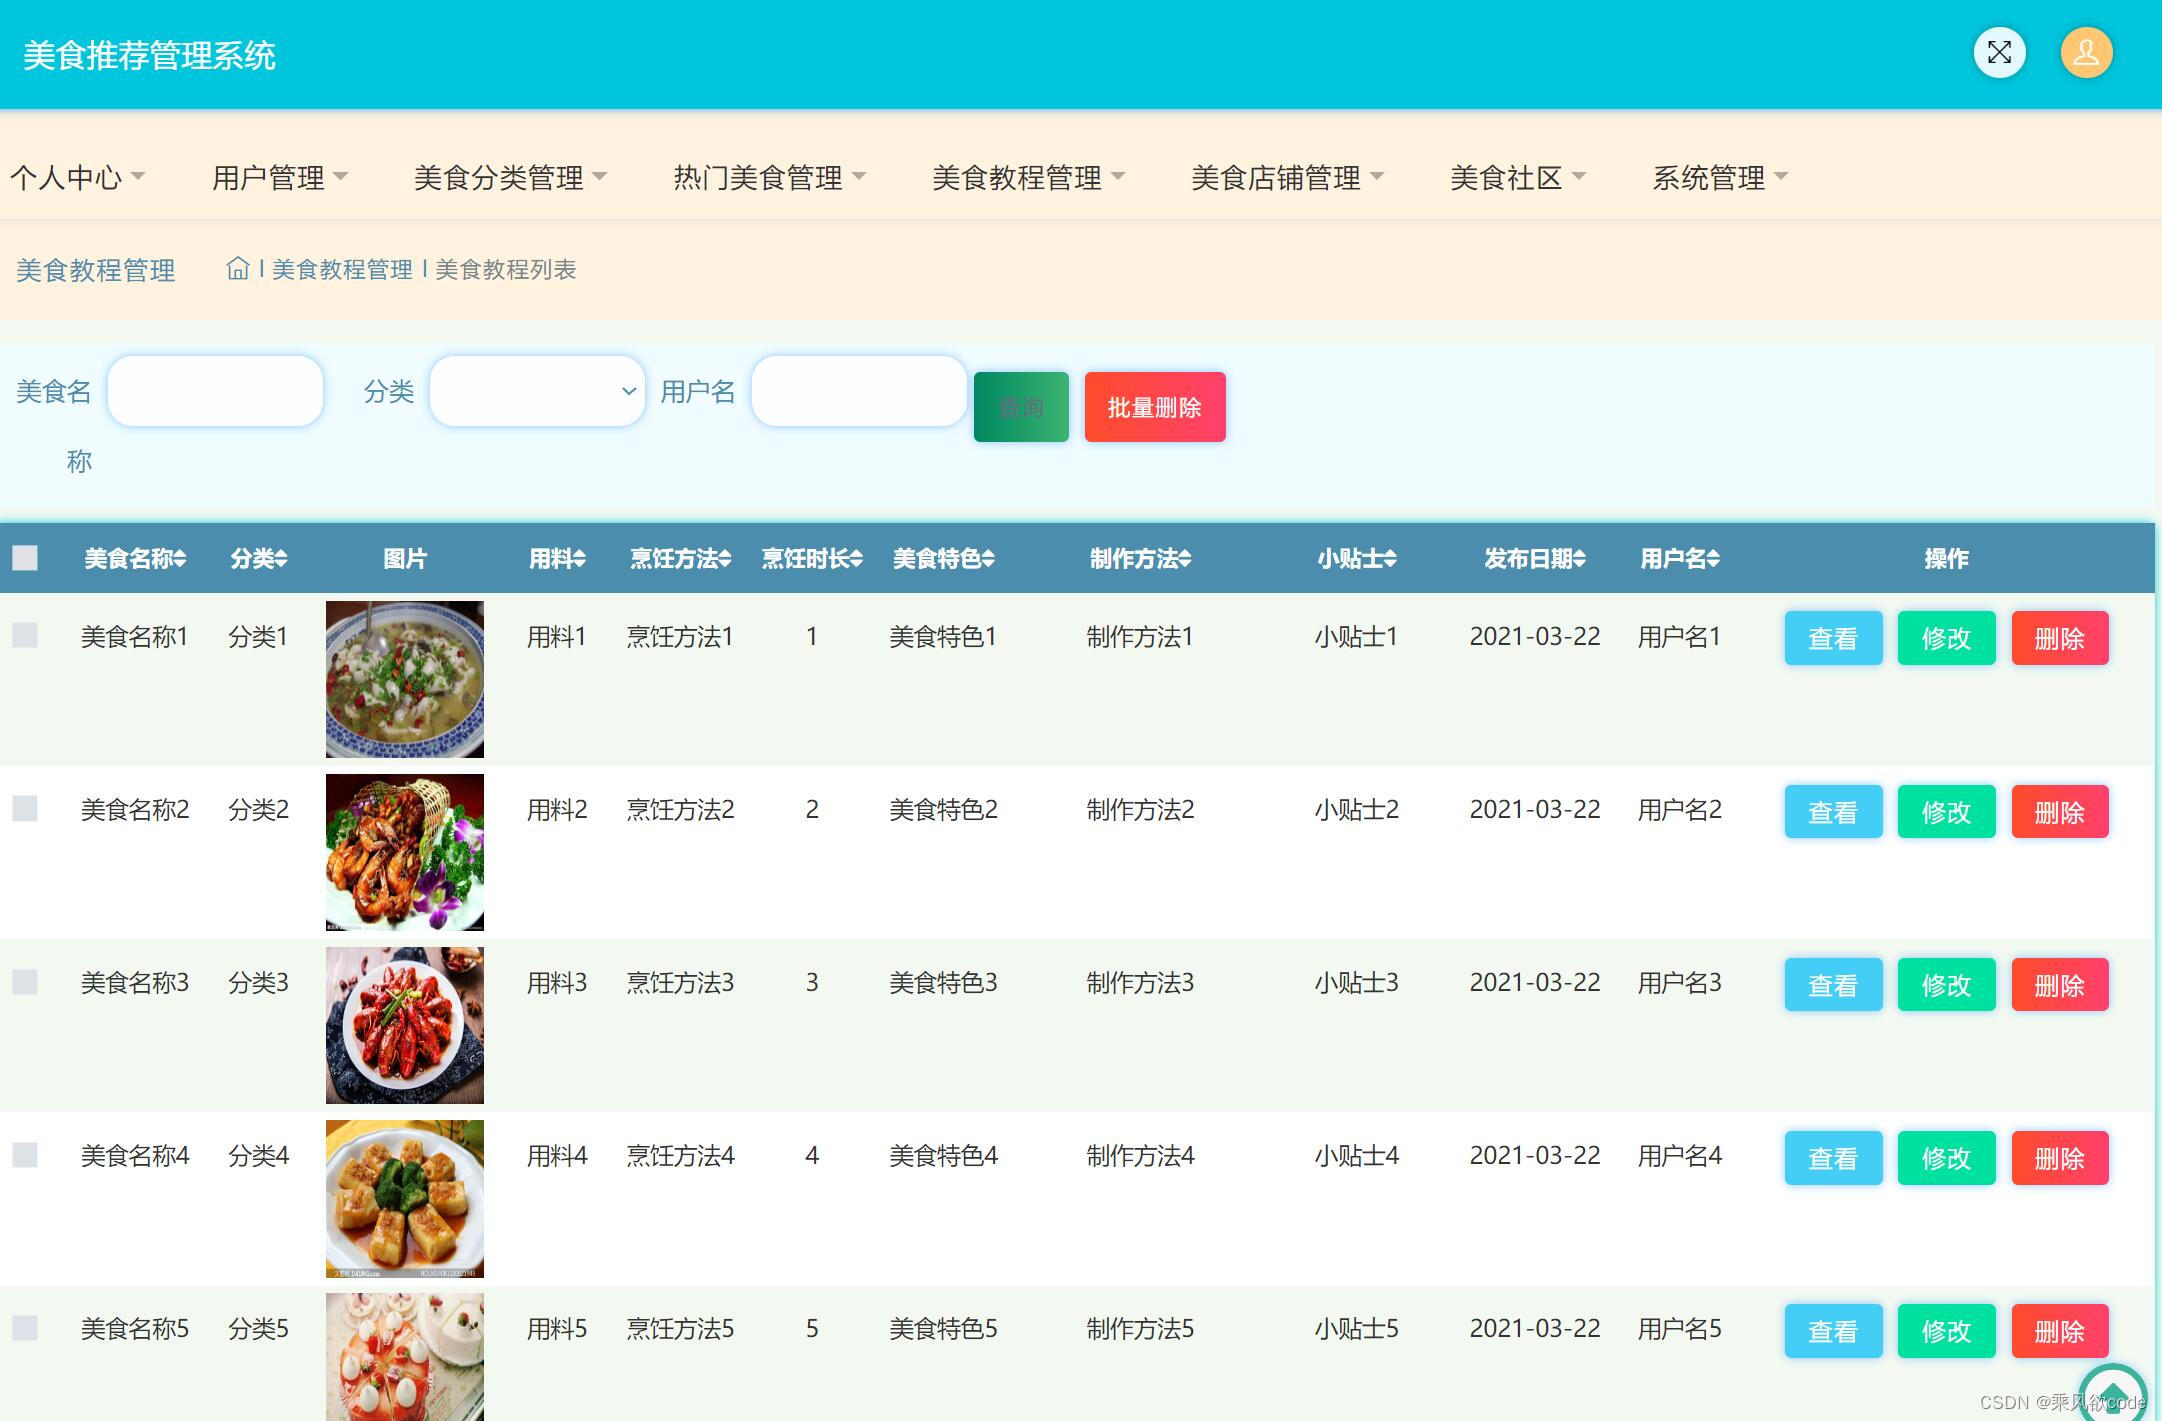Click 修改 button for 美食名称2 row

[1945, 812]
